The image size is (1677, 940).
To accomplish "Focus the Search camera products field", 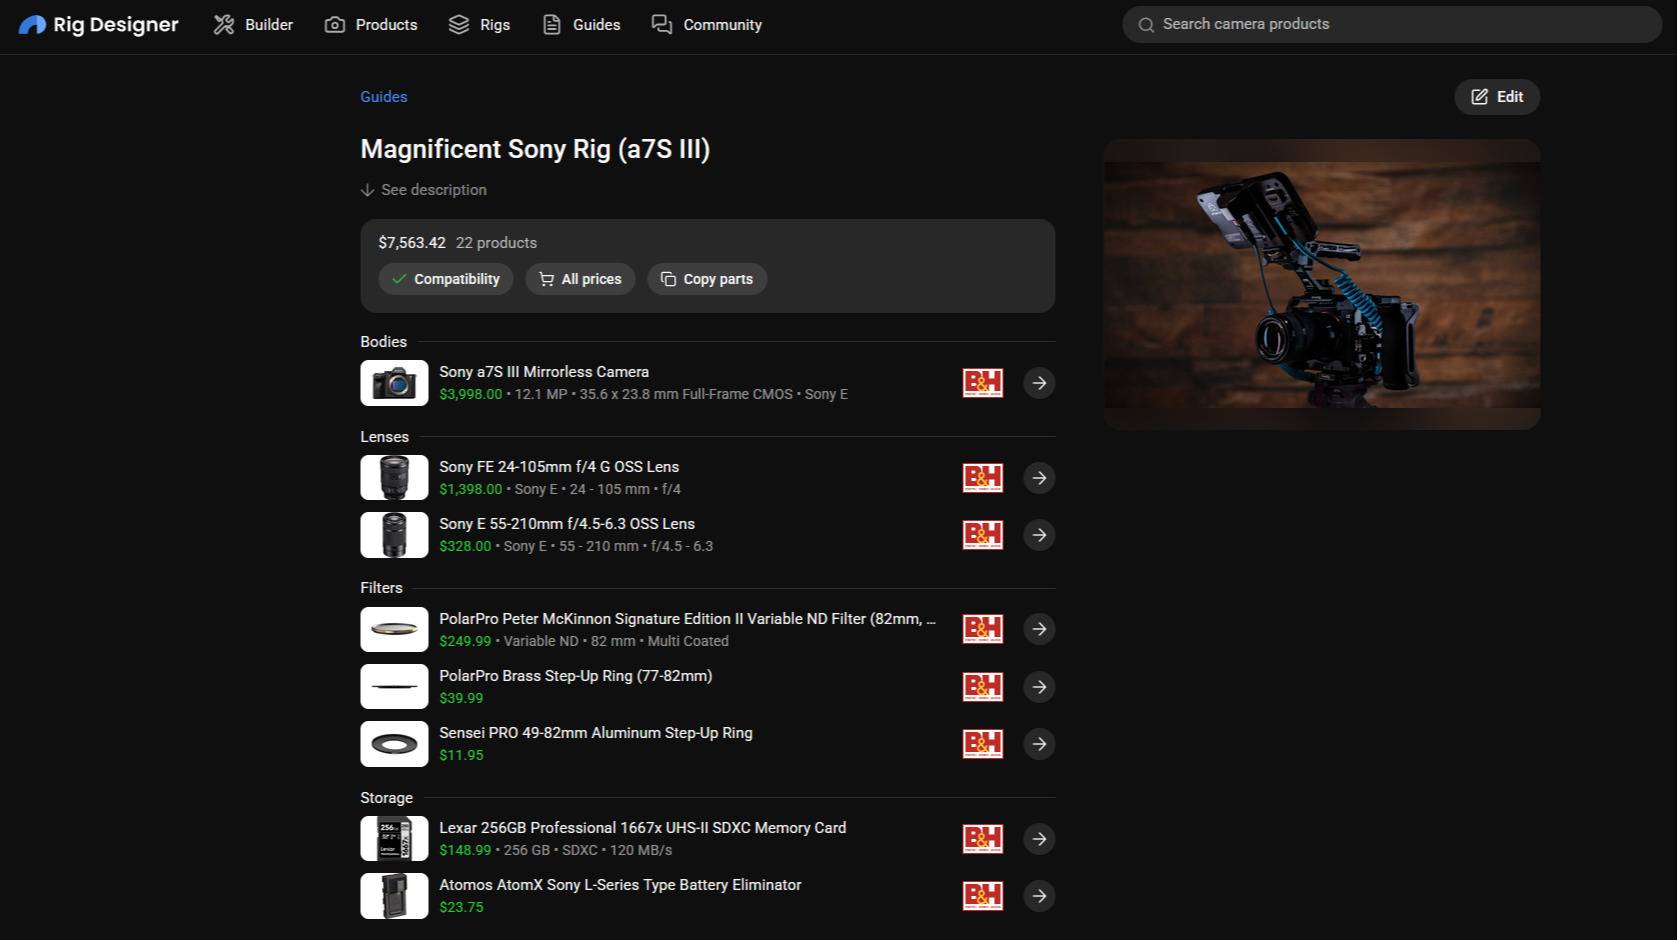I will click(x=1392, y=24).
